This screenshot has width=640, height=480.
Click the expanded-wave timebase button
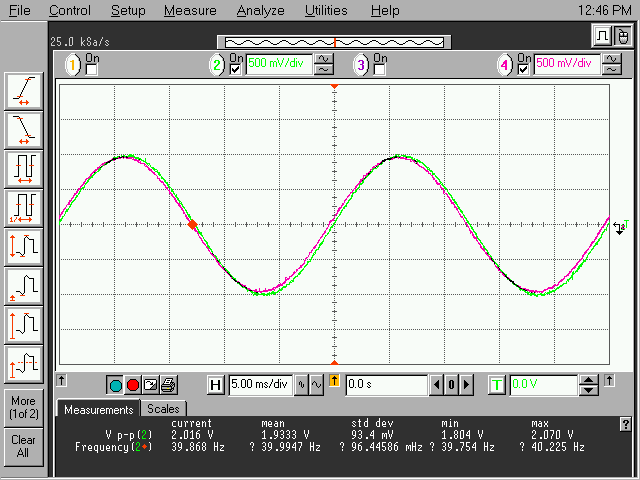click(x=316, y=385)
